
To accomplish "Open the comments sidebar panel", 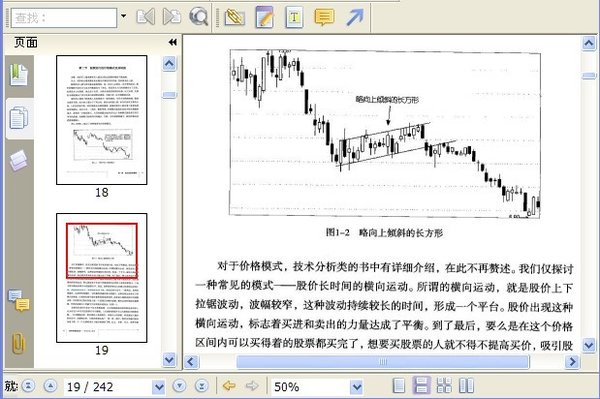I will coord(19,300).
